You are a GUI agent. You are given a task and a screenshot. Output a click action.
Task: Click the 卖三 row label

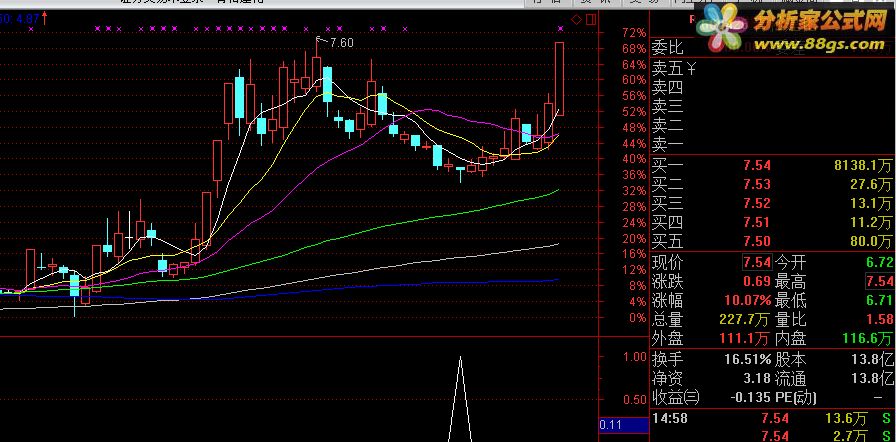(x=667, y=106)
